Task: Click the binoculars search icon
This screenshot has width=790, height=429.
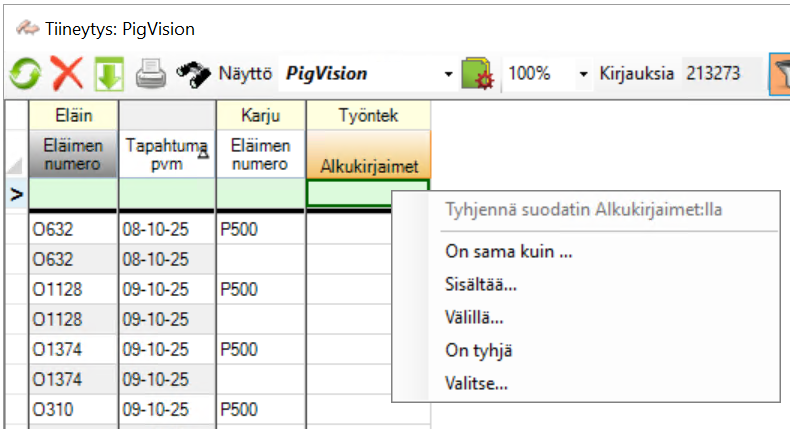Action: [x=193, y=75]
